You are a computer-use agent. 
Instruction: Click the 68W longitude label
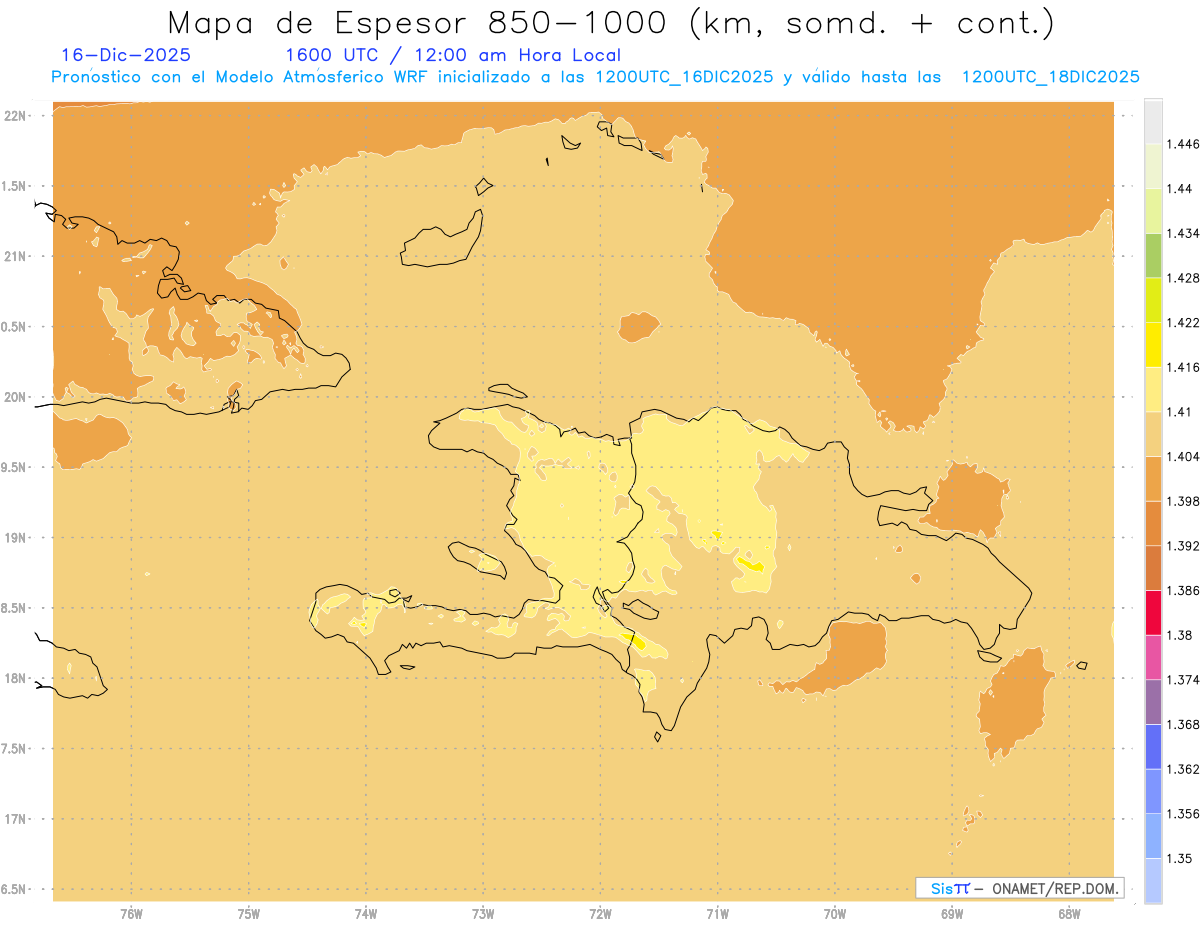point(1069,914)
